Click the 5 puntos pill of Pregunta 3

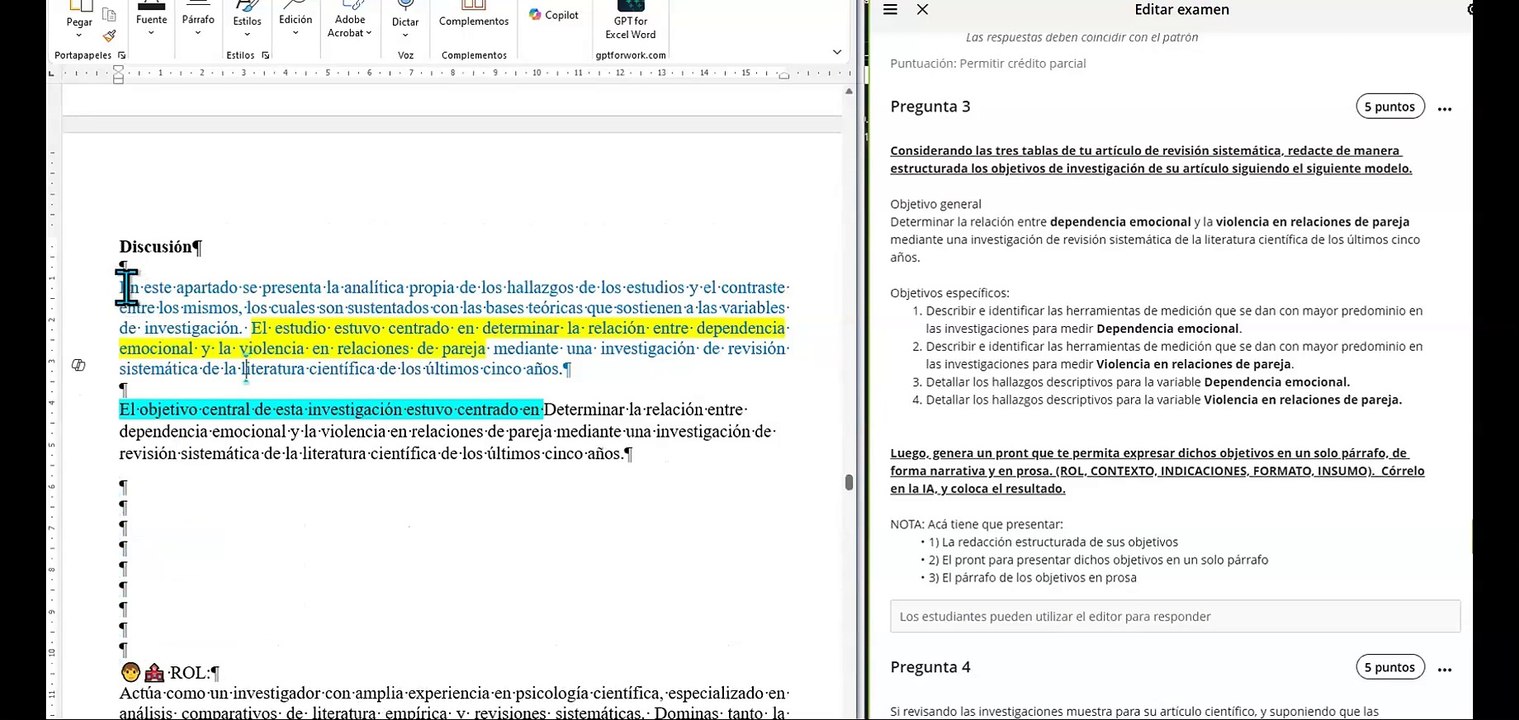click(1390, 107)
